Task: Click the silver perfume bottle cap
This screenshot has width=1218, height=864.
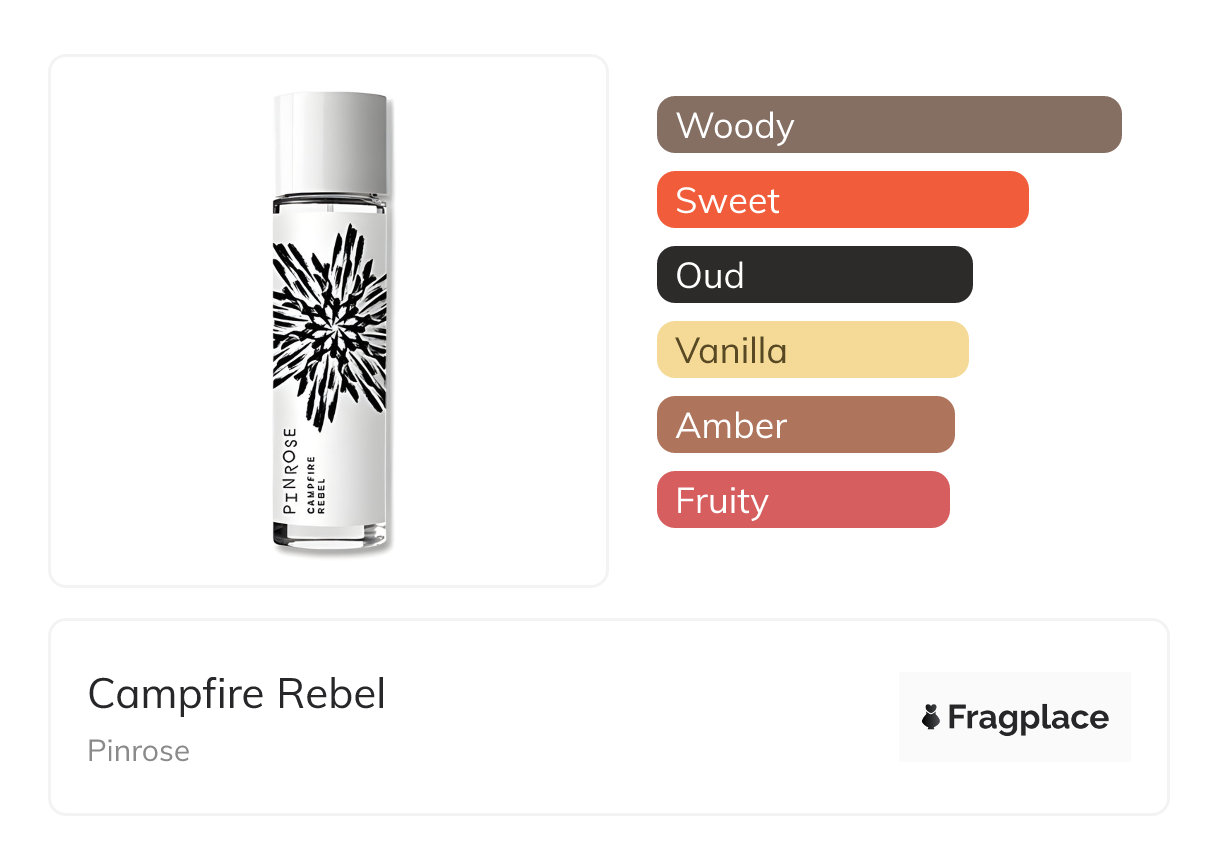Action: click(x=330, y=143)
